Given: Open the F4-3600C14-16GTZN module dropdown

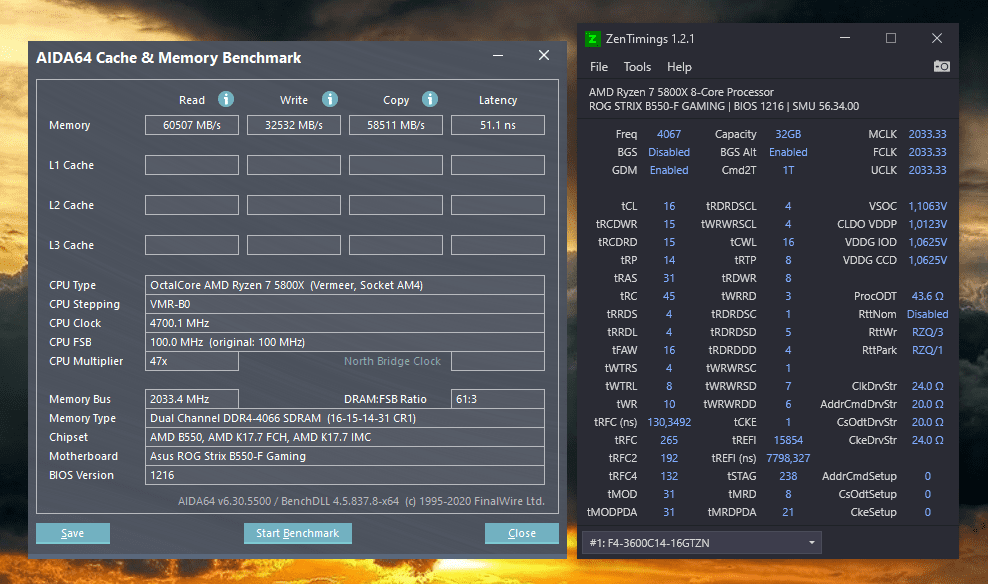Looking at the screenshot, I should (701, 542).
